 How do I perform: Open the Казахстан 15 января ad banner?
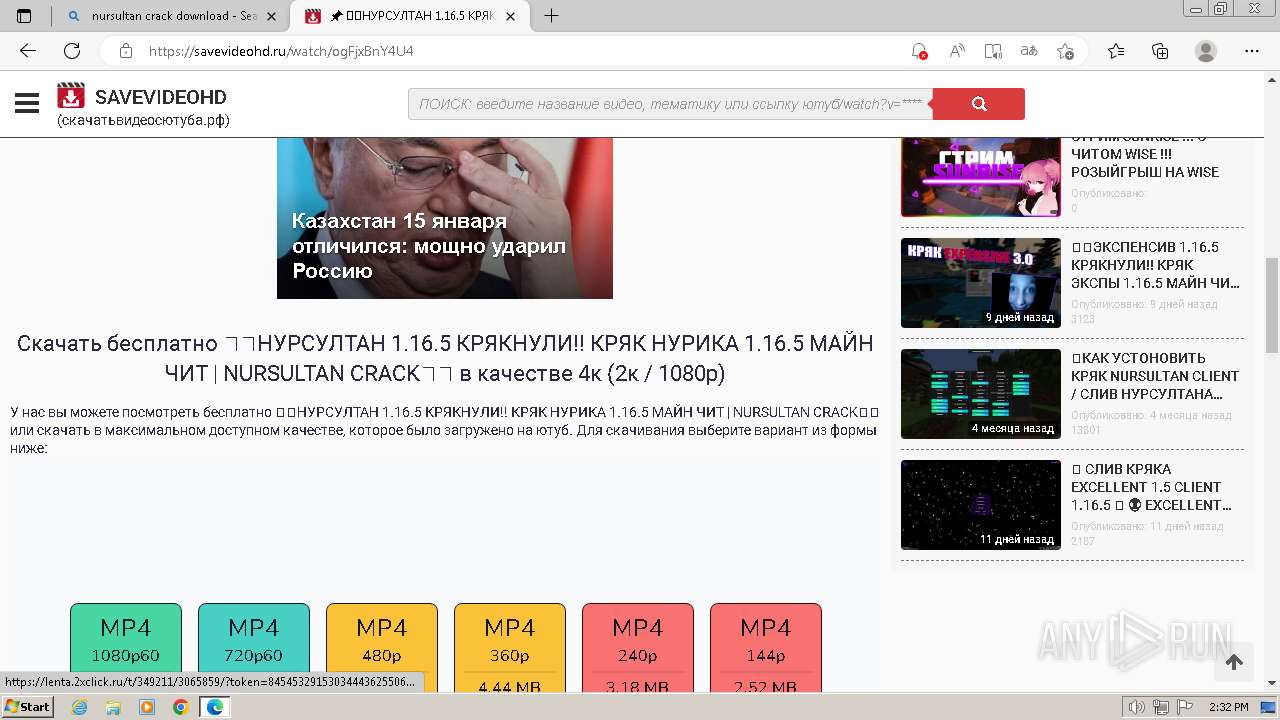click(x=444, y=218)
